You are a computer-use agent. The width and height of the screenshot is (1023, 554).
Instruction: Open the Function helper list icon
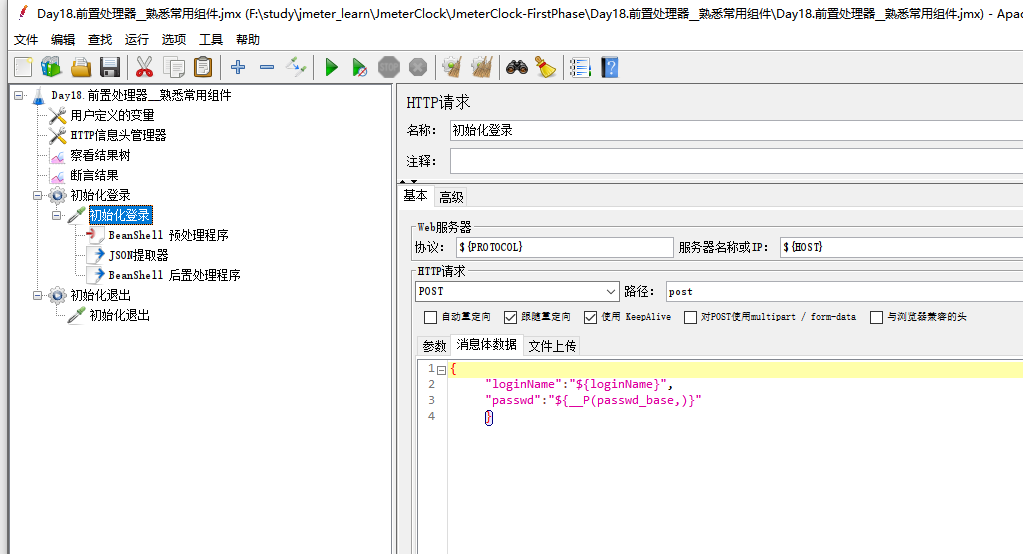point(580,67)
